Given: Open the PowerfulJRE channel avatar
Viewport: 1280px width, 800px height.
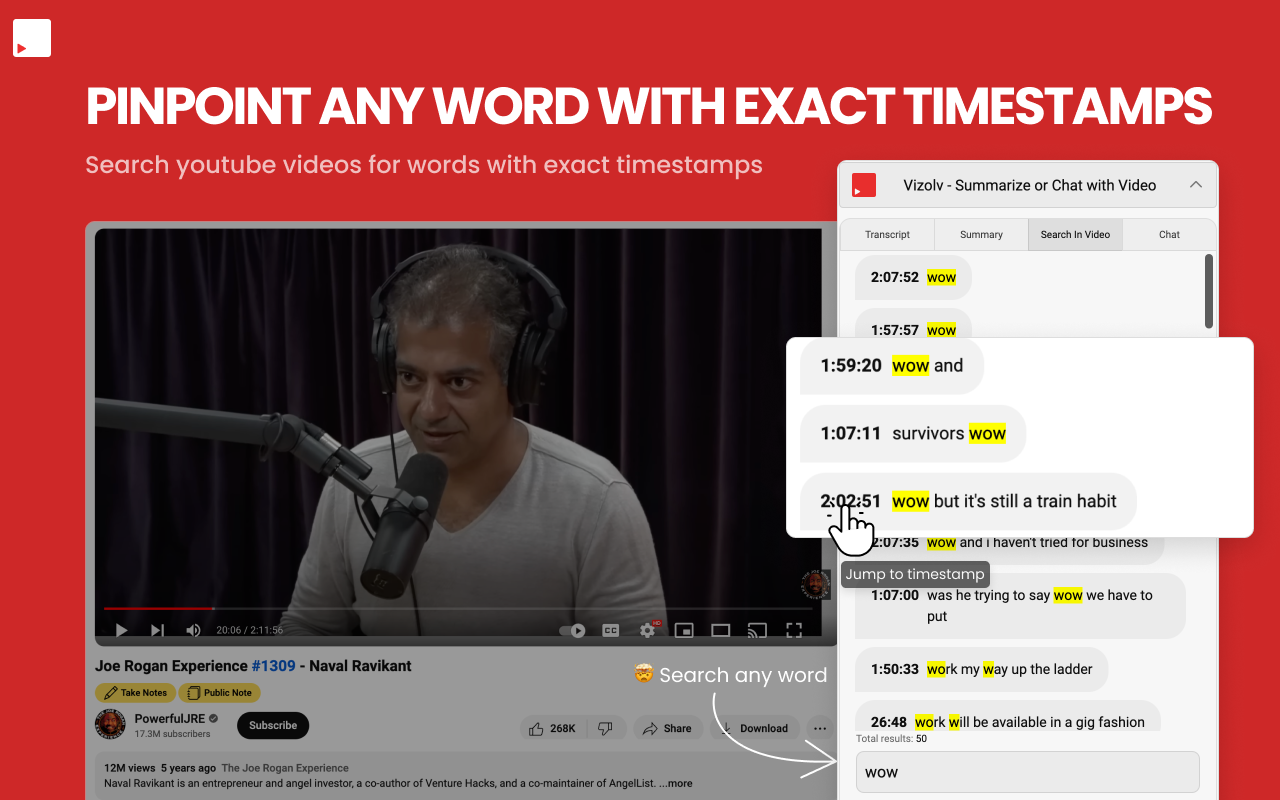Looking at the screenshot, I should point(110,725).
